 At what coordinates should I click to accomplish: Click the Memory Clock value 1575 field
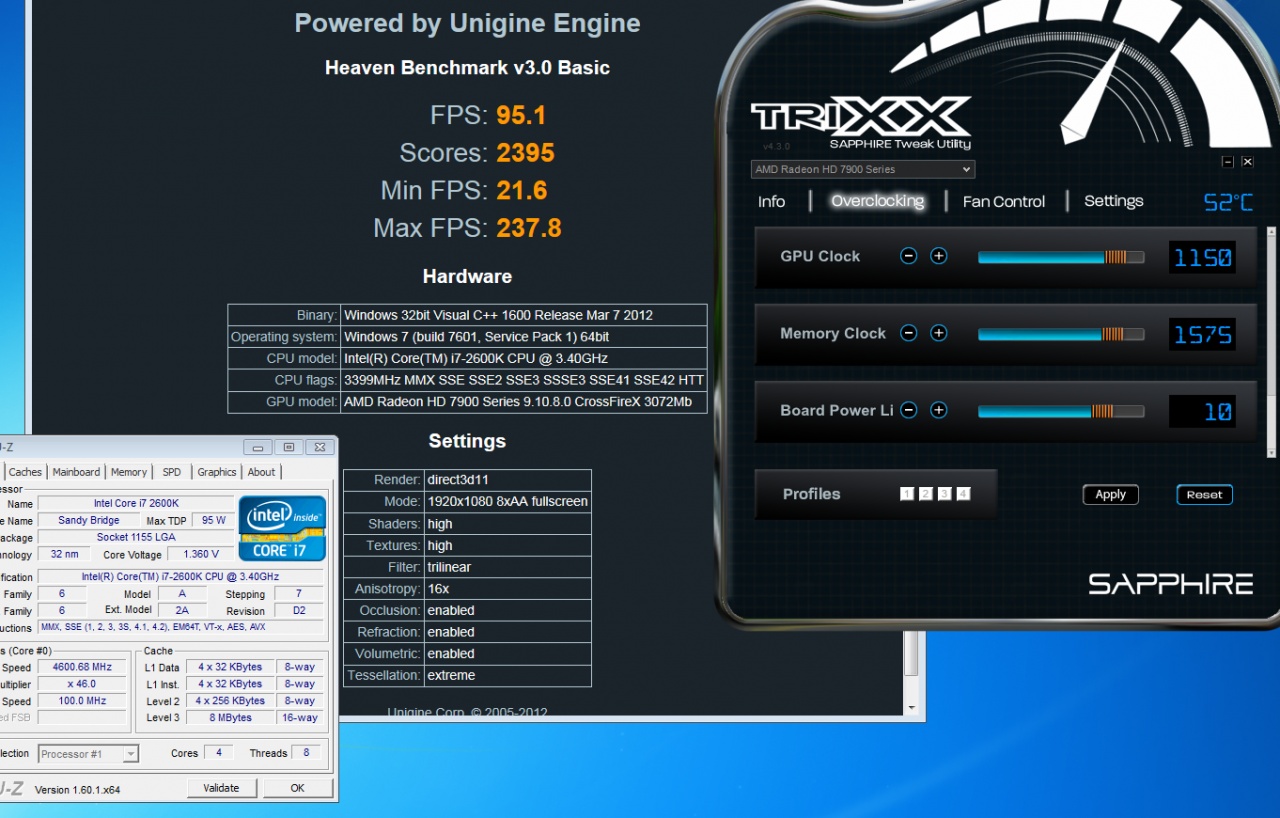(1202, 334)
